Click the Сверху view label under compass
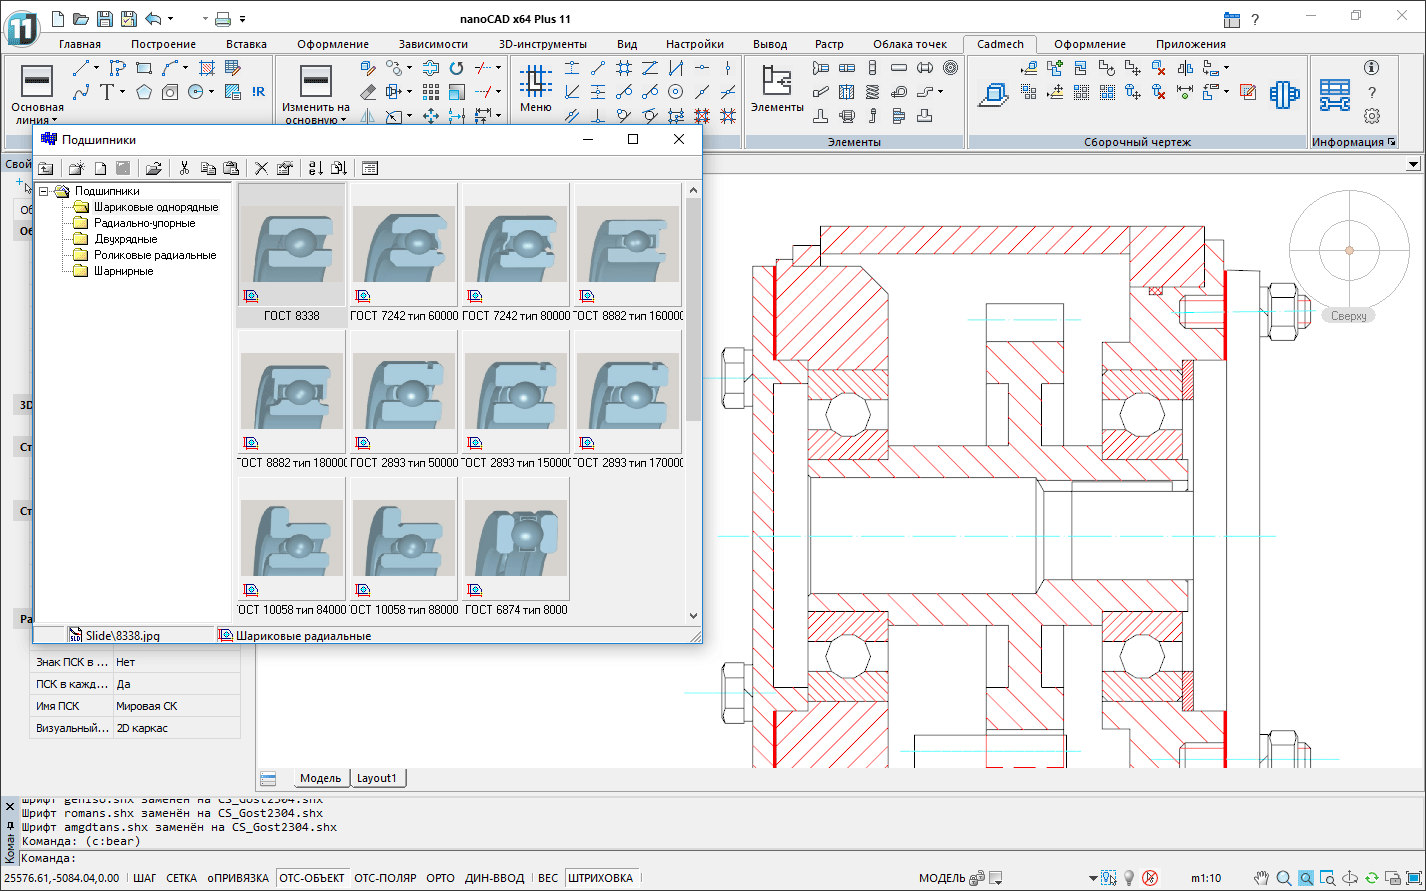Screen dimensions: 1426x891 1348,316
